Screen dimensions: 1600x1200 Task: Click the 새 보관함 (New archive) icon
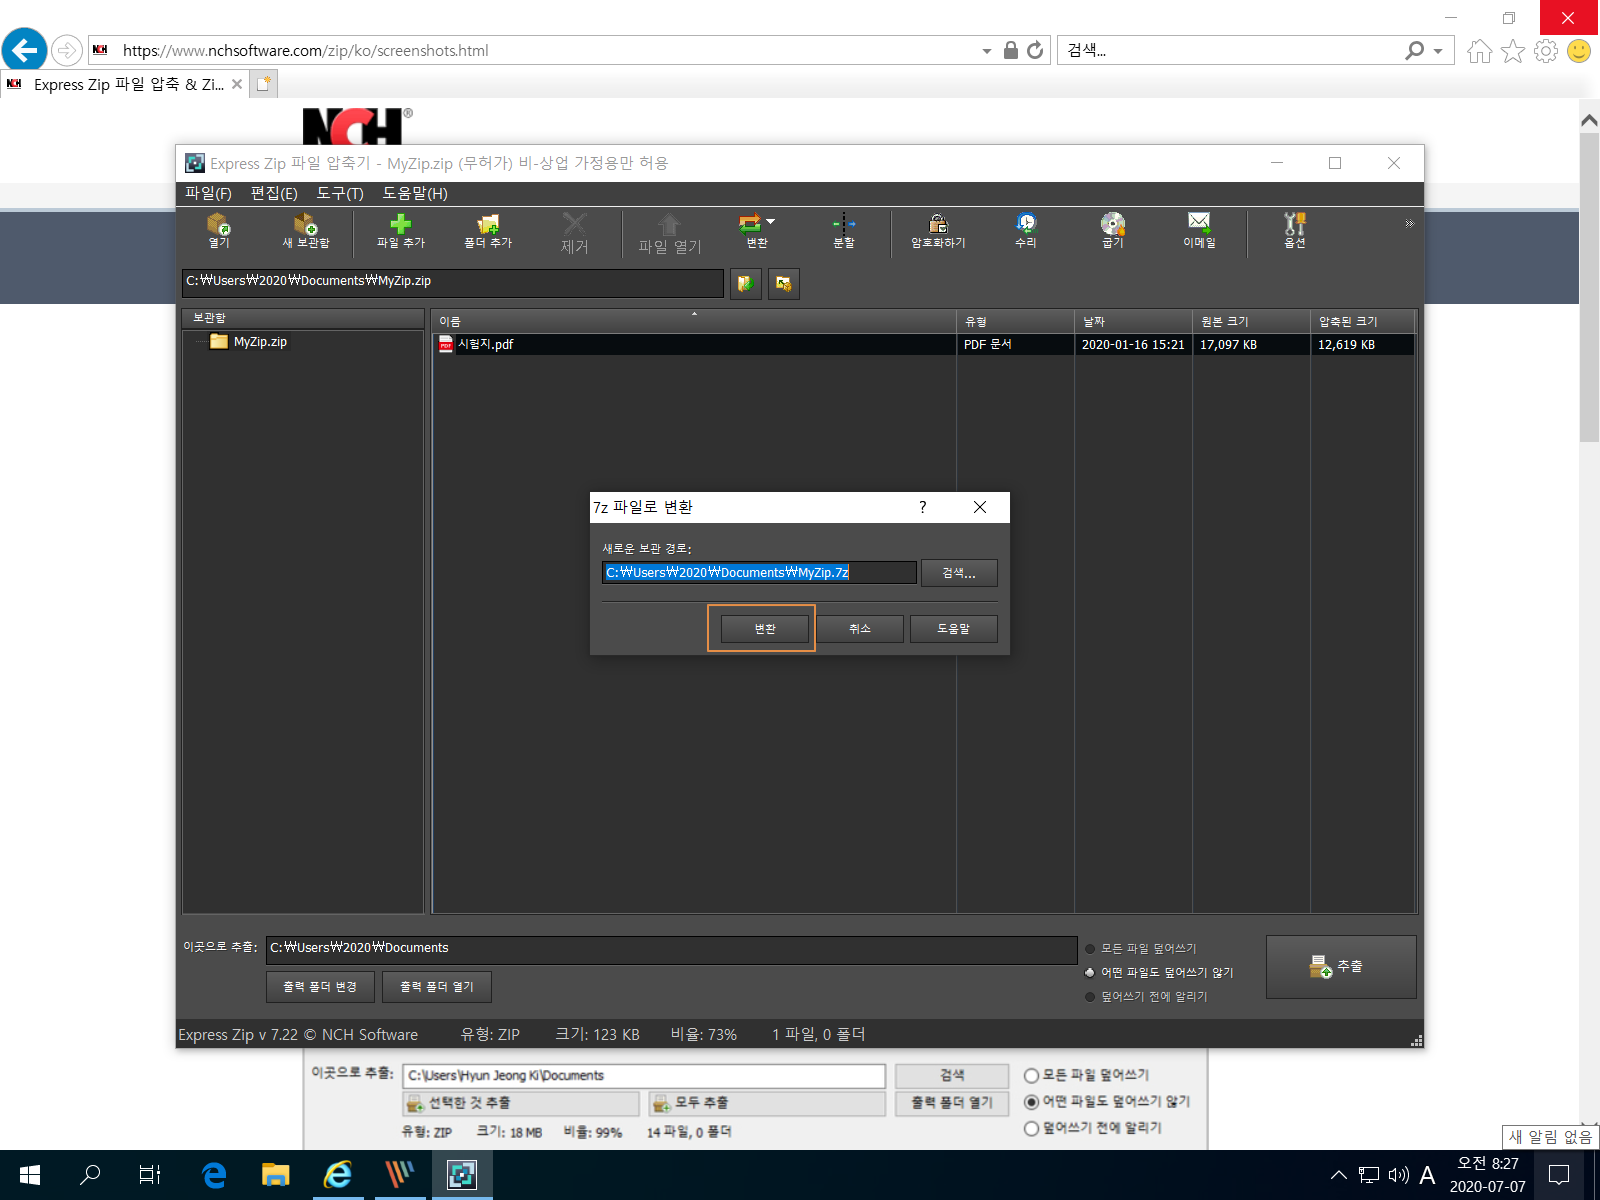305,231
